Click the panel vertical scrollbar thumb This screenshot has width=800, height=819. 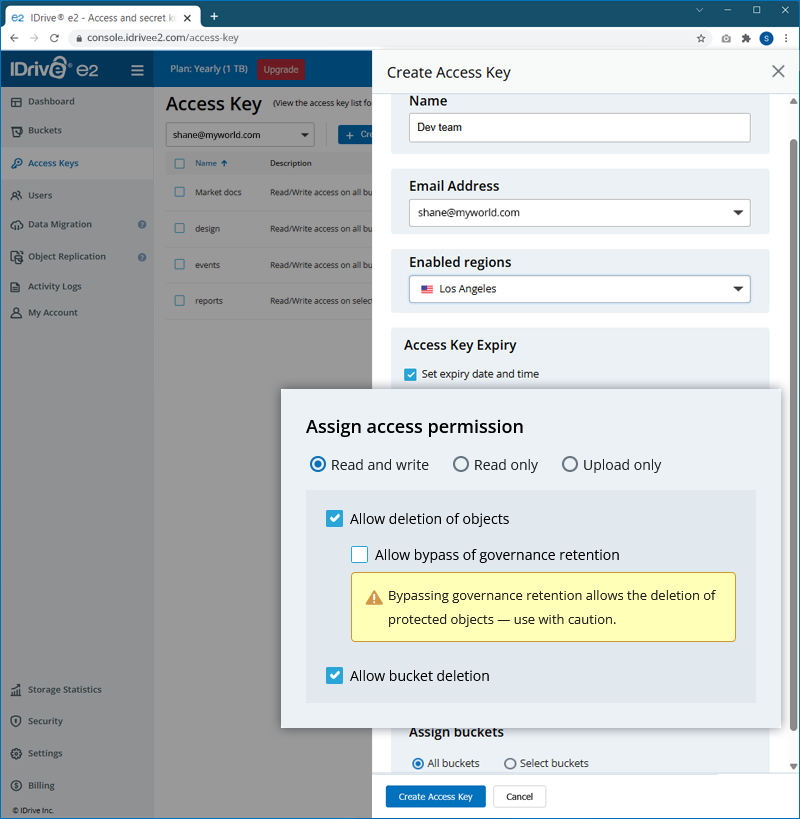[x=793, y=435]
